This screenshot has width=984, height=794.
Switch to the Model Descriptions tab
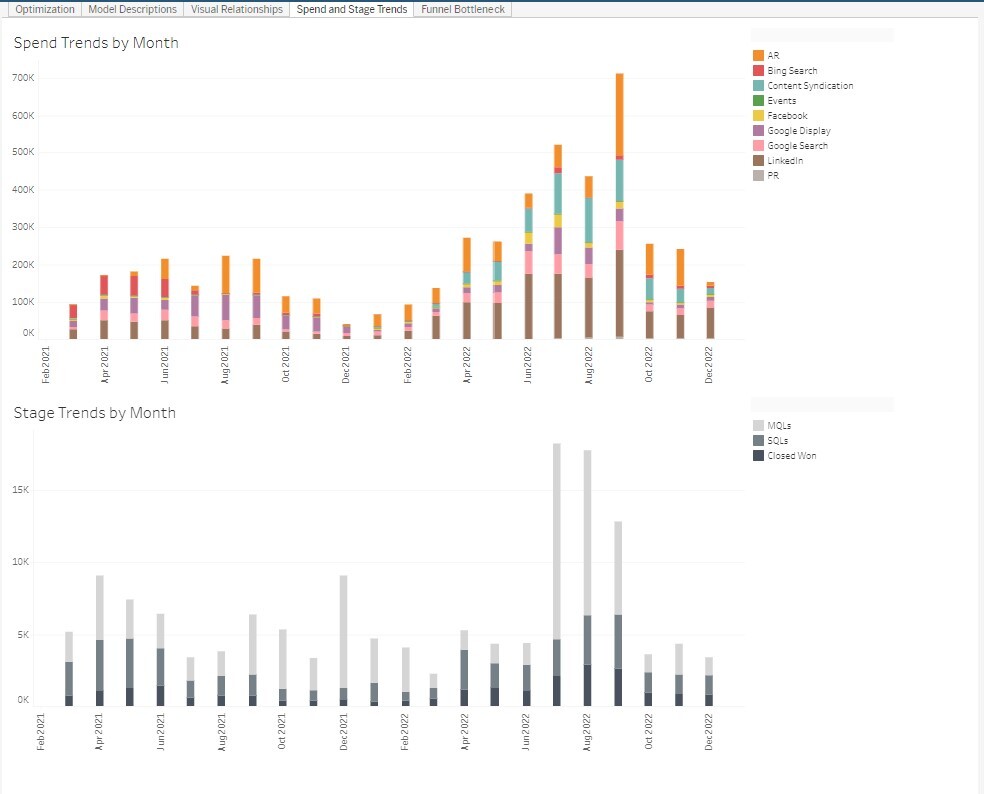(x=132, y=9)
